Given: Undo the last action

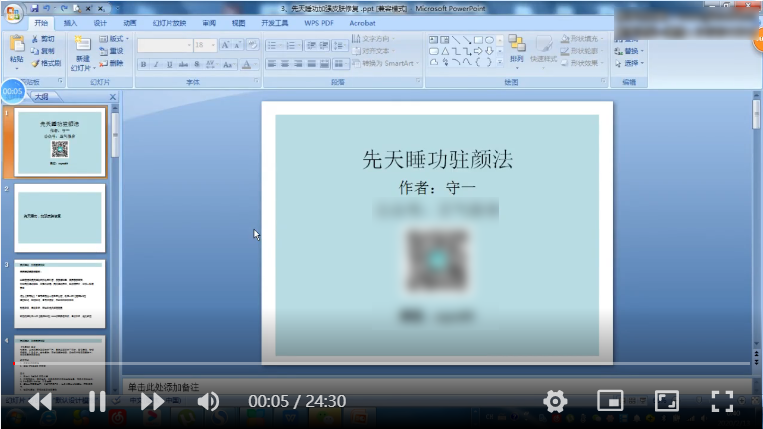Looking at the screenshot, I should point(47,8).
